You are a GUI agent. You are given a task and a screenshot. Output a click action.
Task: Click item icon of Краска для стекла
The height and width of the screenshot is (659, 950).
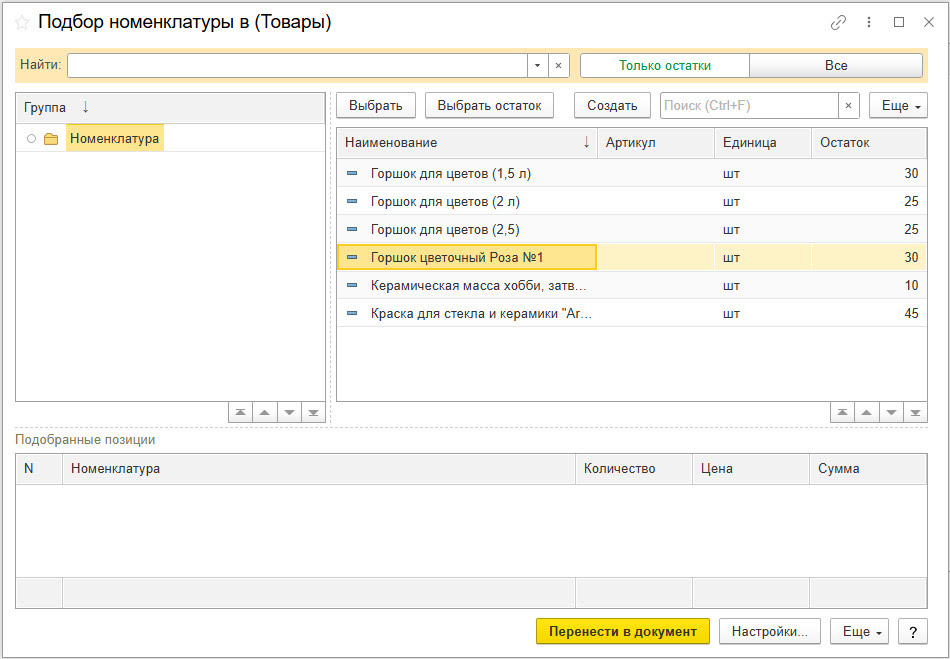pyautogui.click(x=352, y=313)
